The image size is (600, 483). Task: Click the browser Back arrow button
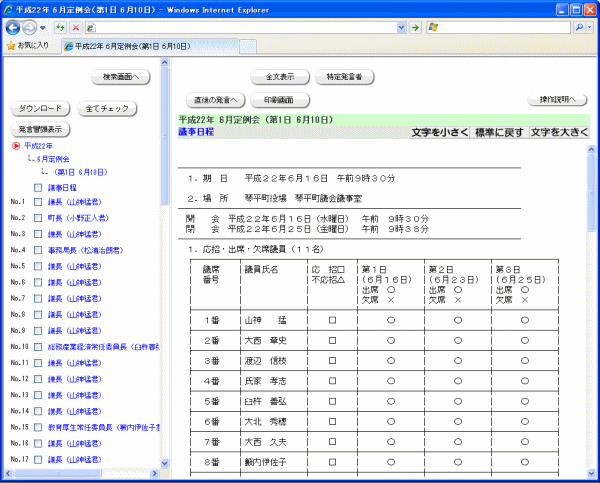point(13,28)
